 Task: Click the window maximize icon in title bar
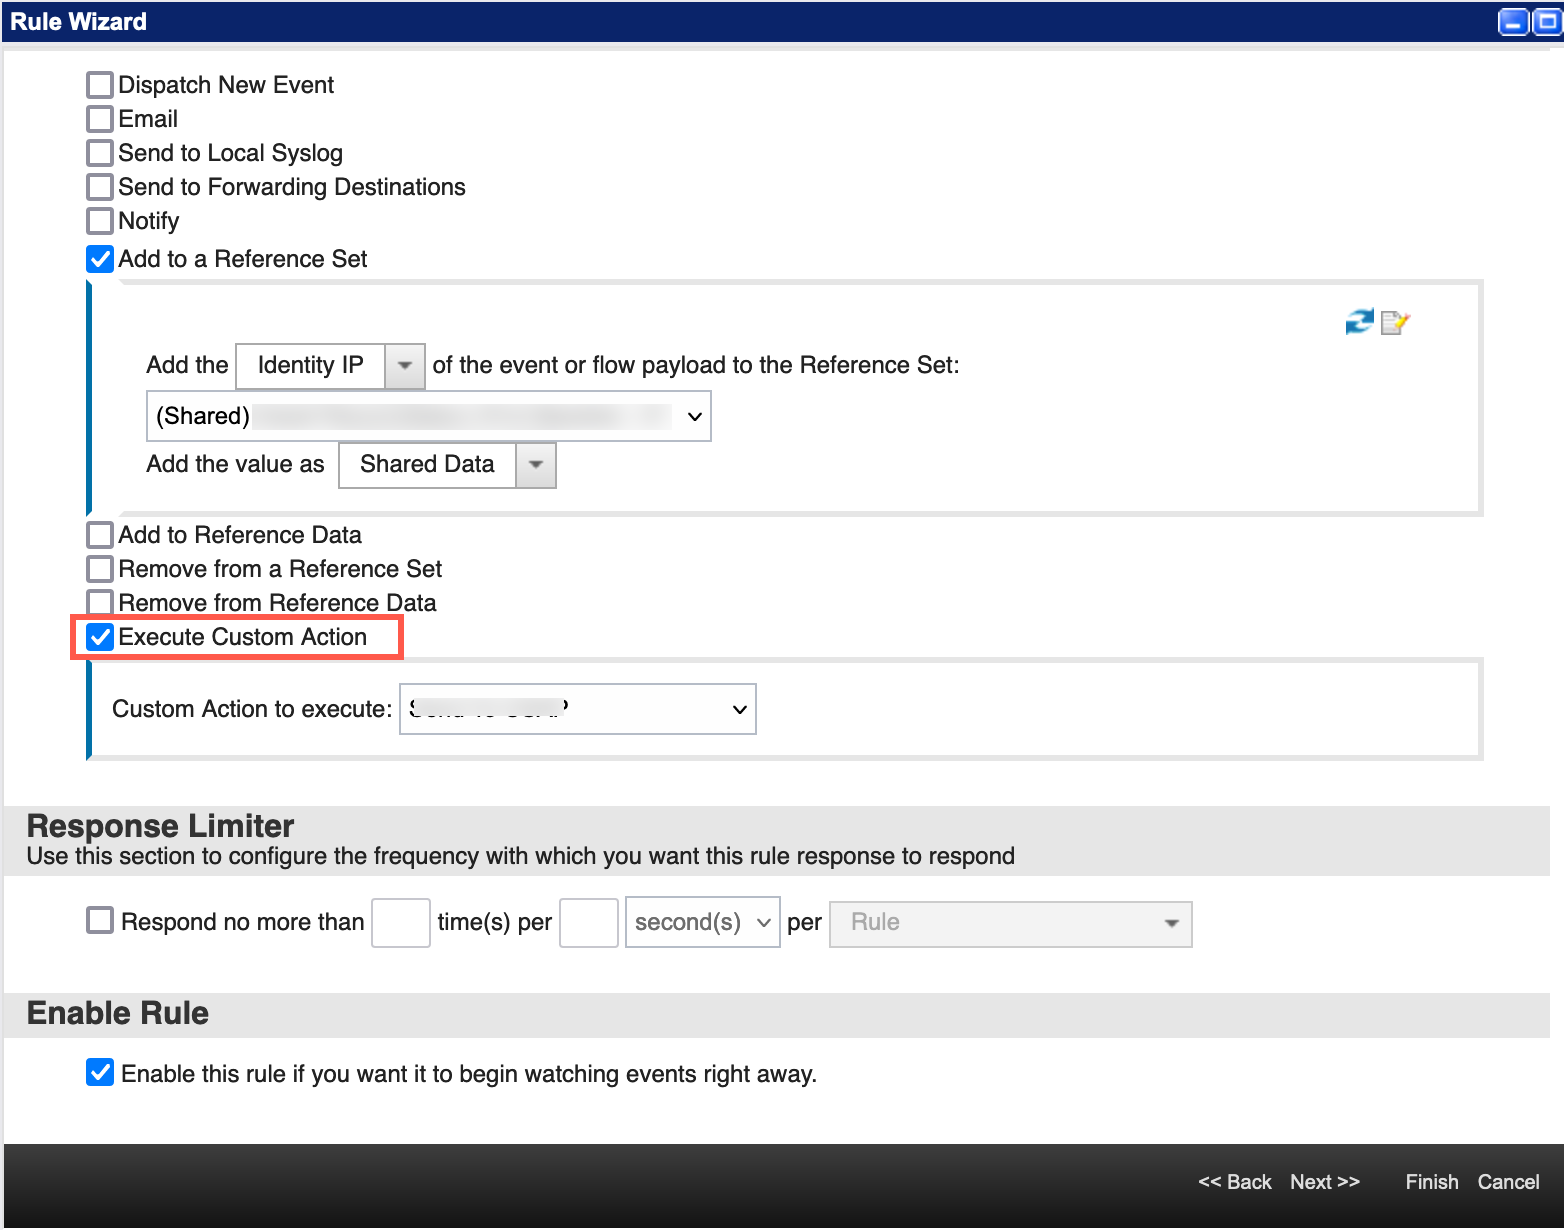point(1546,21)
